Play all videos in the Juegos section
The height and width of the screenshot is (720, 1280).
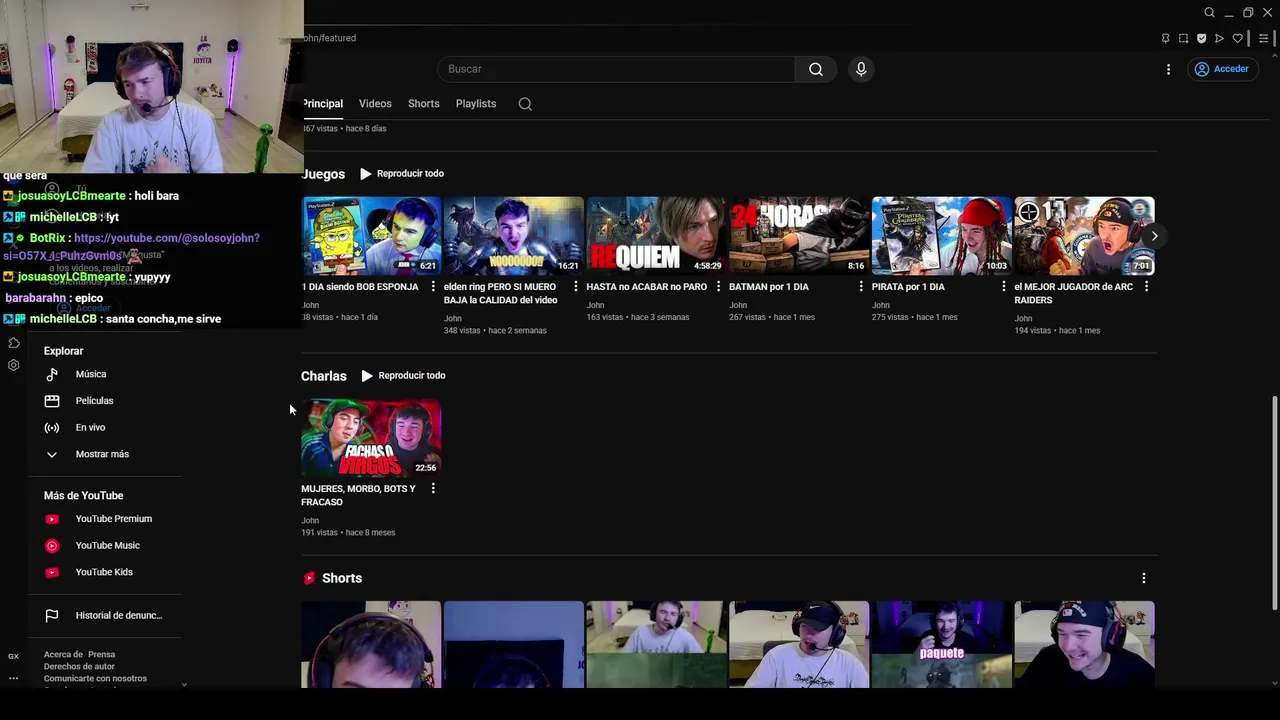(401, 174)
